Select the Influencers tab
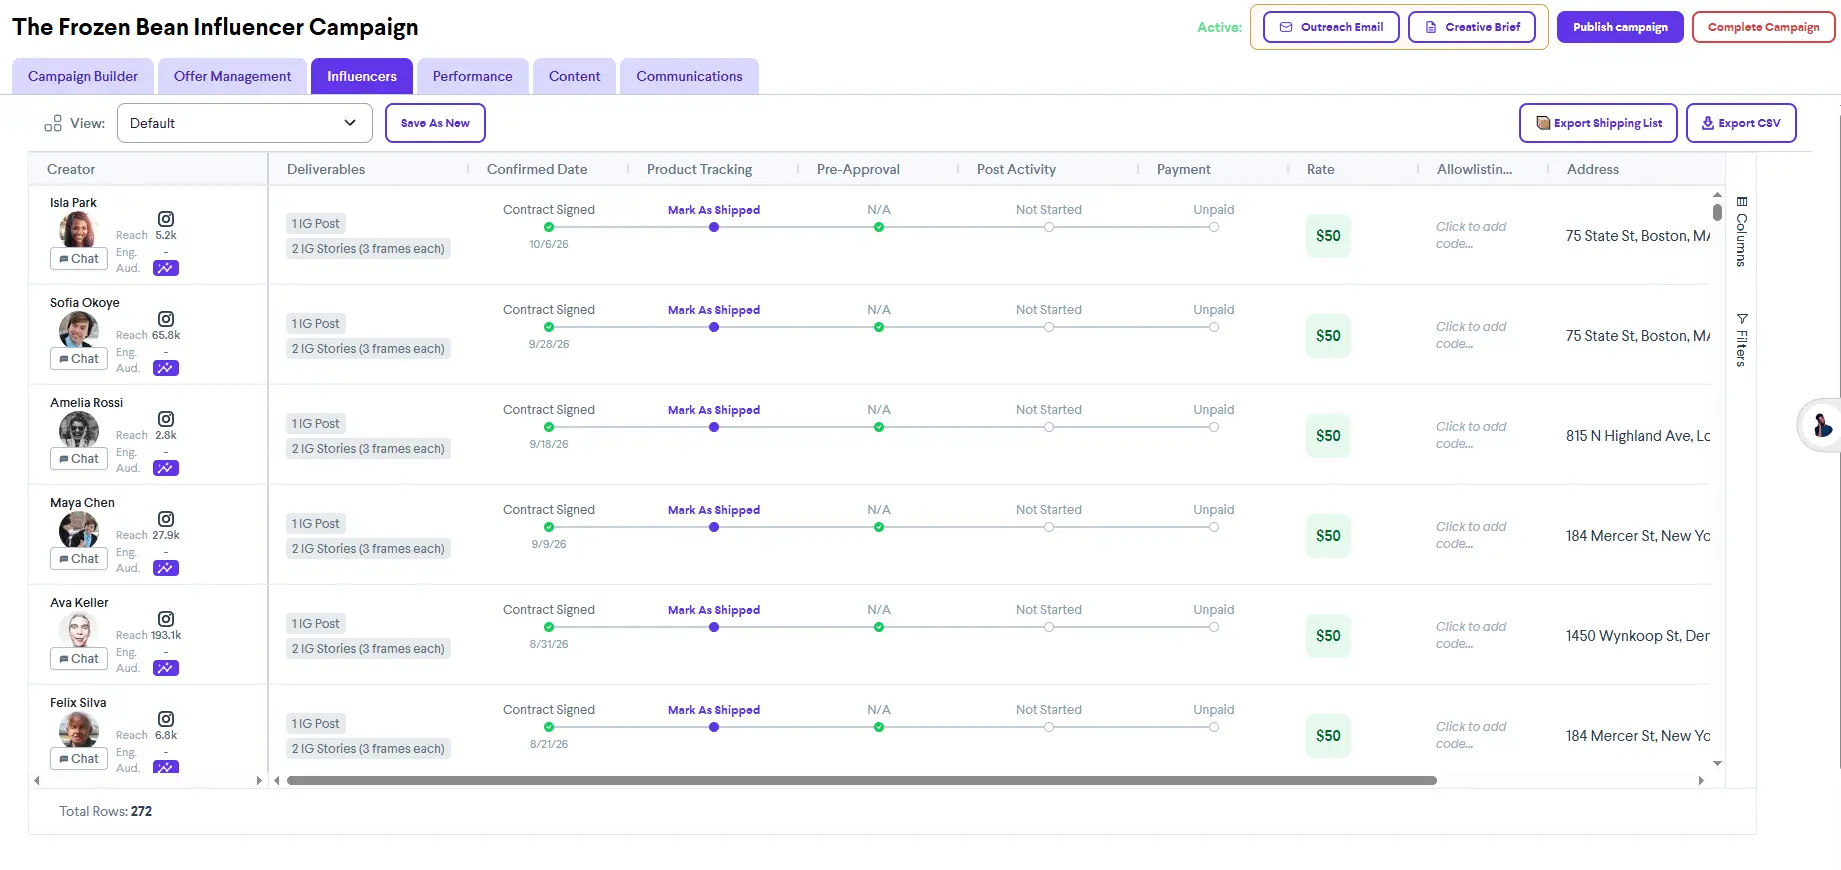Image resolution: width=1841 pixels, height=870 pixels. (x=362, y=76)
